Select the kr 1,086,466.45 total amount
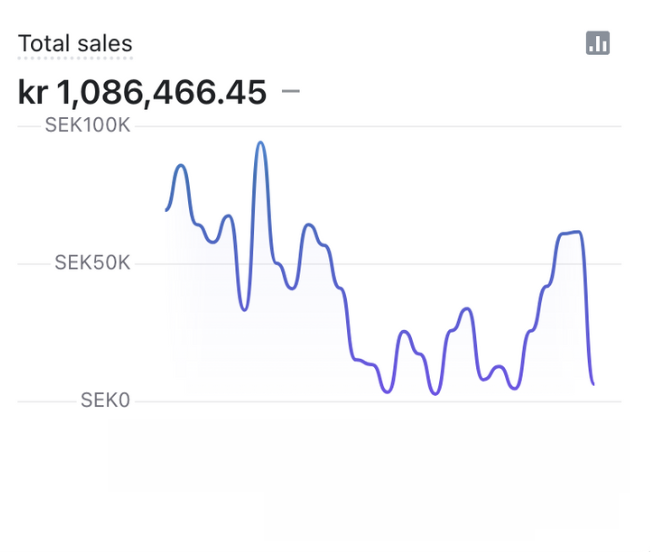 point(142,93)
